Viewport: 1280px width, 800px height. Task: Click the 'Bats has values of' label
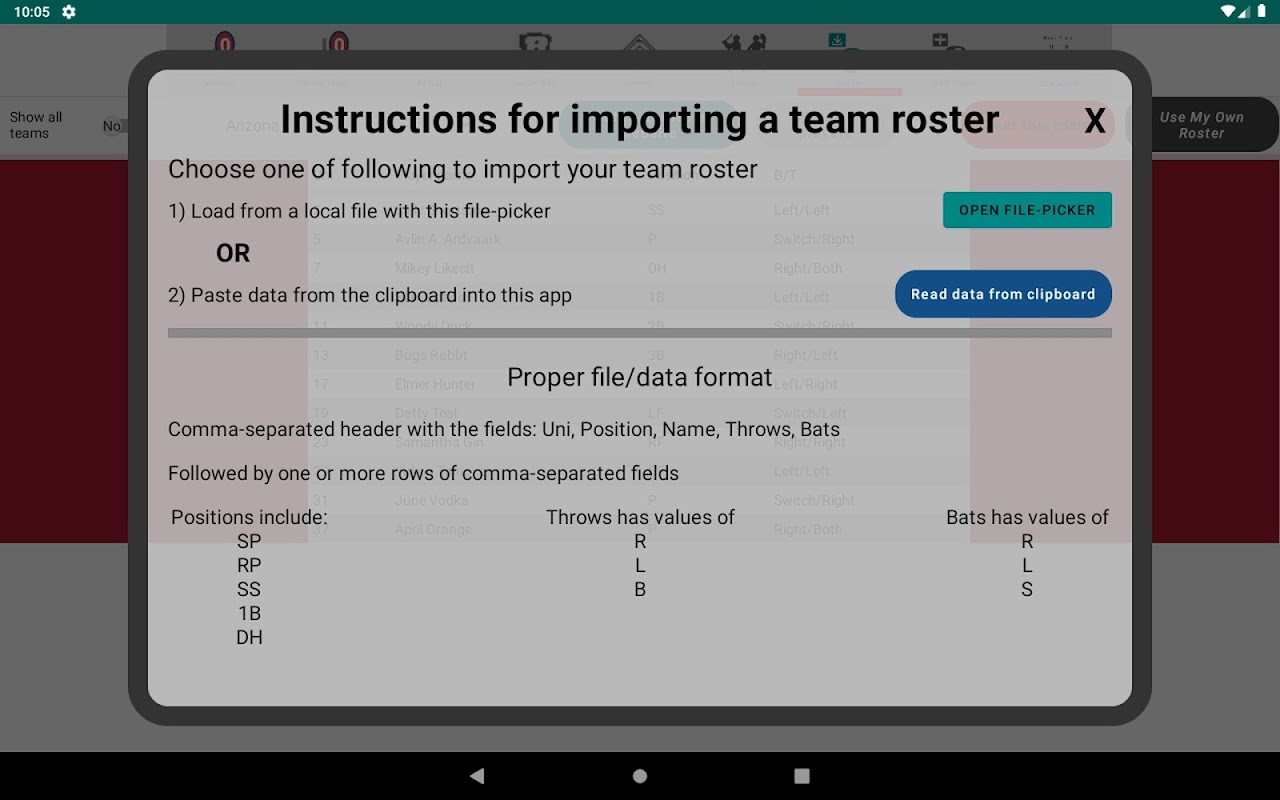tap(1027, 517)
